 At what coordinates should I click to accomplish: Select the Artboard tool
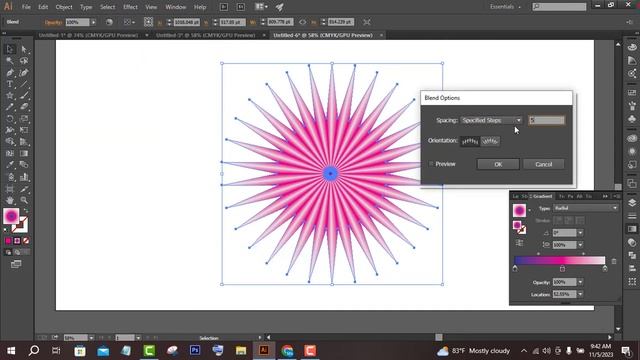click(x=10, y=189)
